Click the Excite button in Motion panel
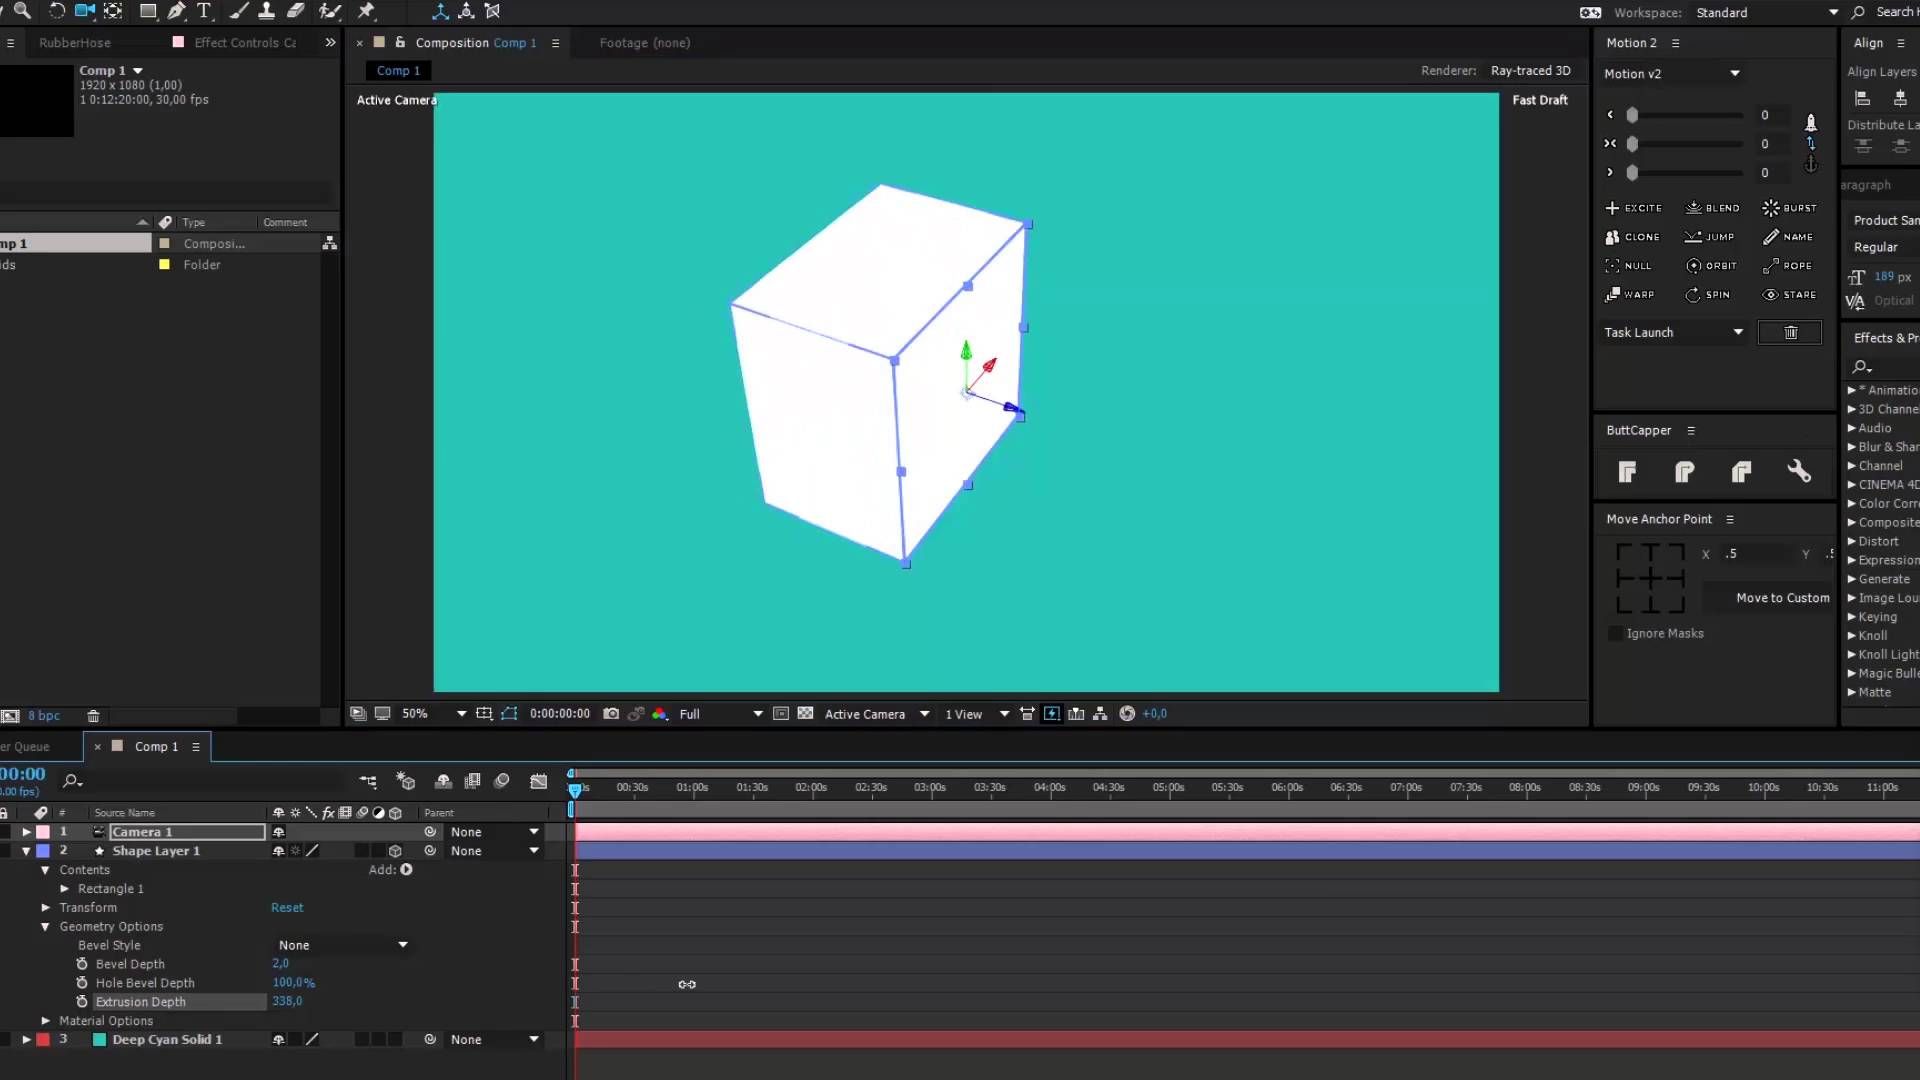Viewport: 1920px width, 1080px height. (x=1633, y=208)
